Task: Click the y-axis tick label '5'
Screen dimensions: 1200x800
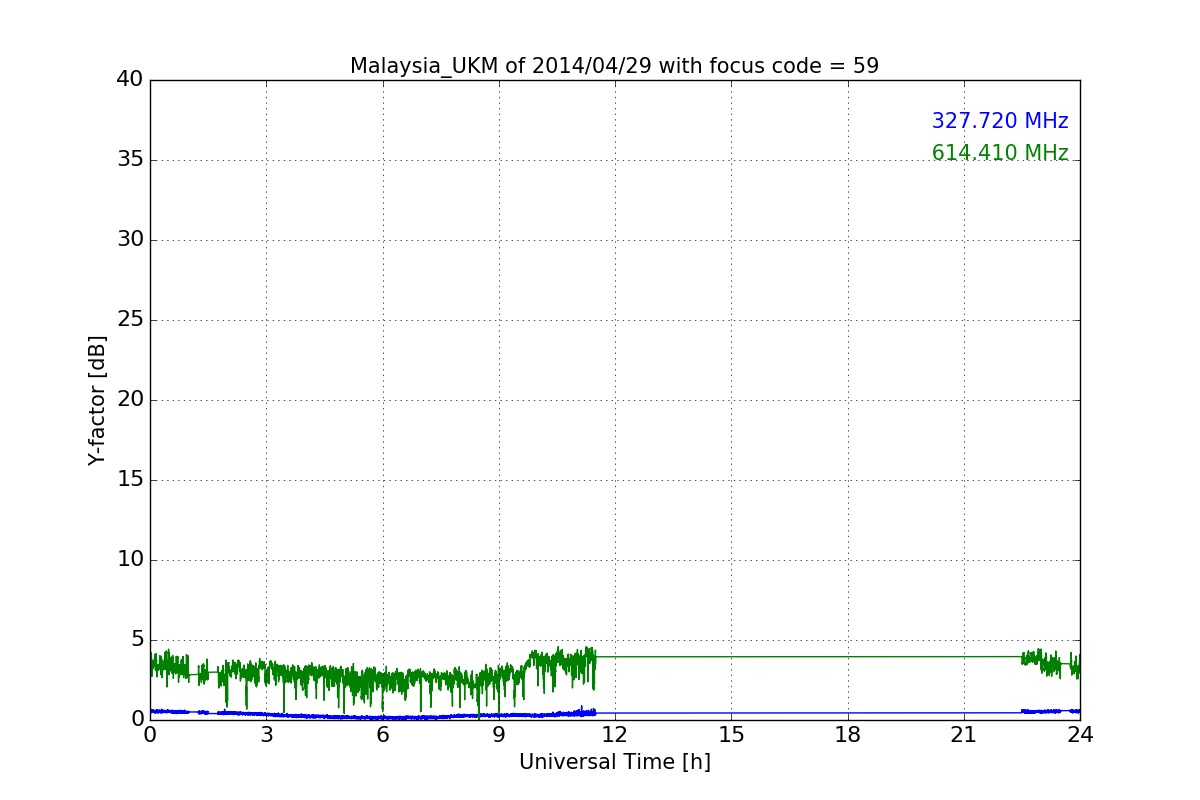Action: (x=137, y=640)
